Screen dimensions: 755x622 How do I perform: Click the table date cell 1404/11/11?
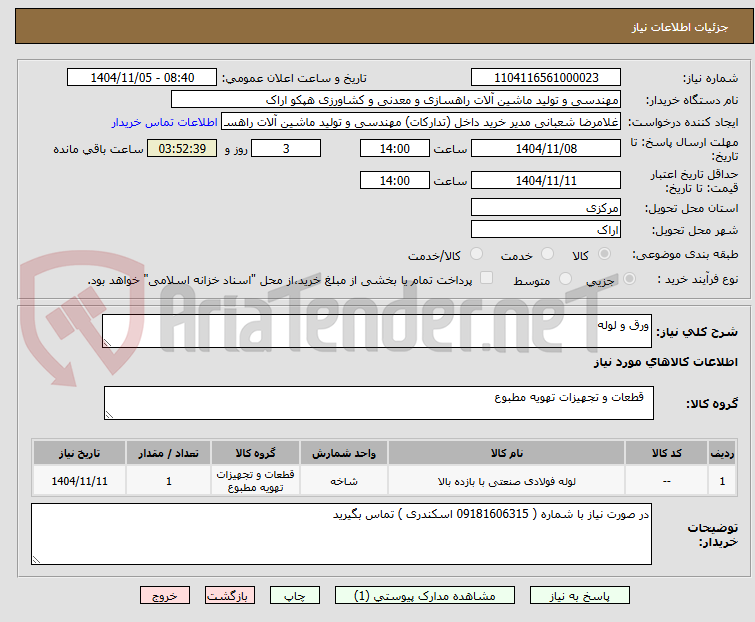tap(79, 481)
